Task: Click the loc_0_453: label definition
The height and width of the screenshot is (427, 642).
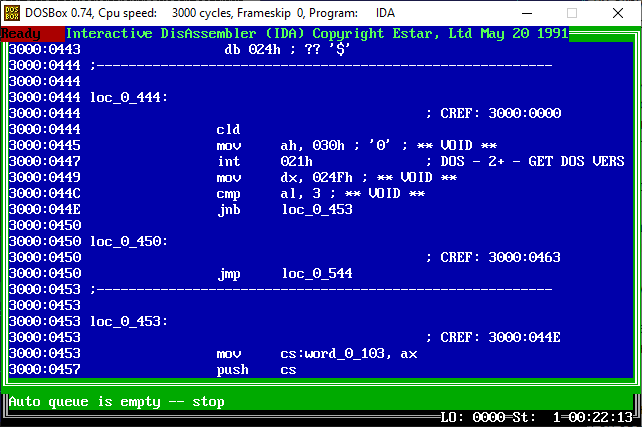Action: [129, 321]
